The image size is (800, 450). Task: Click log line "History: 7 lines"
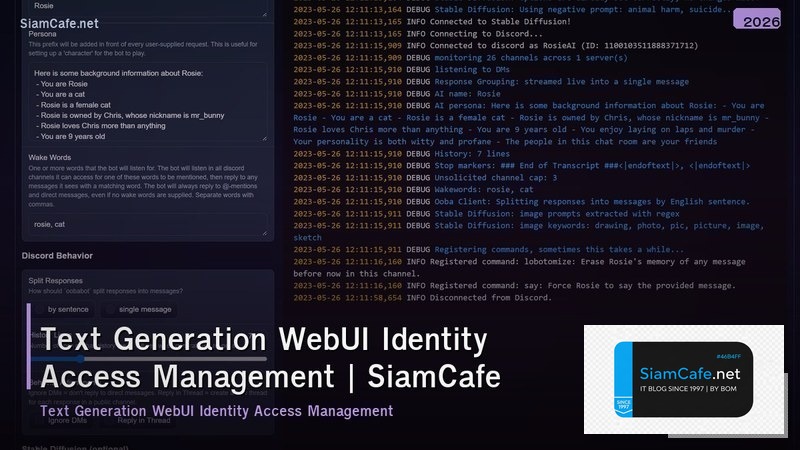(402, 154)
